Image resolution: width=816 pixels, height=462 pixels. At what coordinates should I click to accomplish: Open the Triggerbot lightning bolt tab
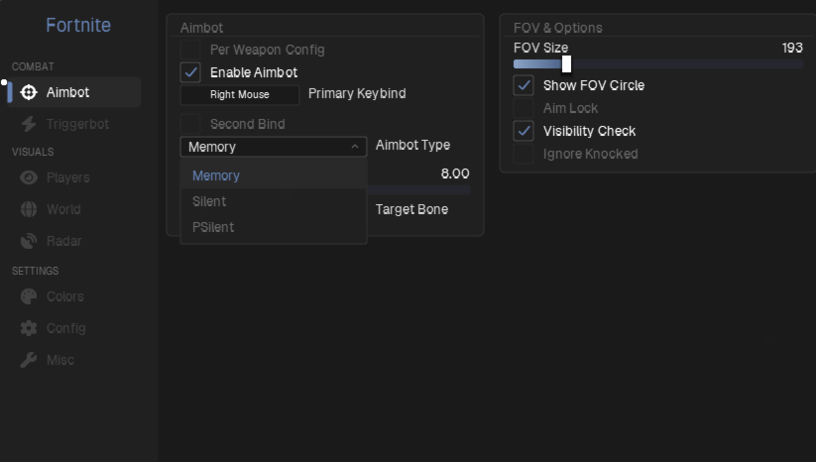point(74,124)
